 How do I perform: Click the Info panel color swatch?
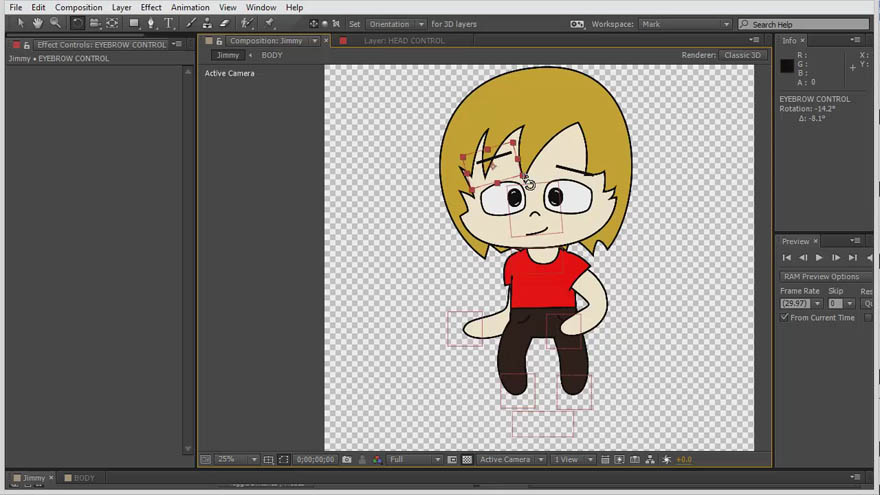point(787,66)
